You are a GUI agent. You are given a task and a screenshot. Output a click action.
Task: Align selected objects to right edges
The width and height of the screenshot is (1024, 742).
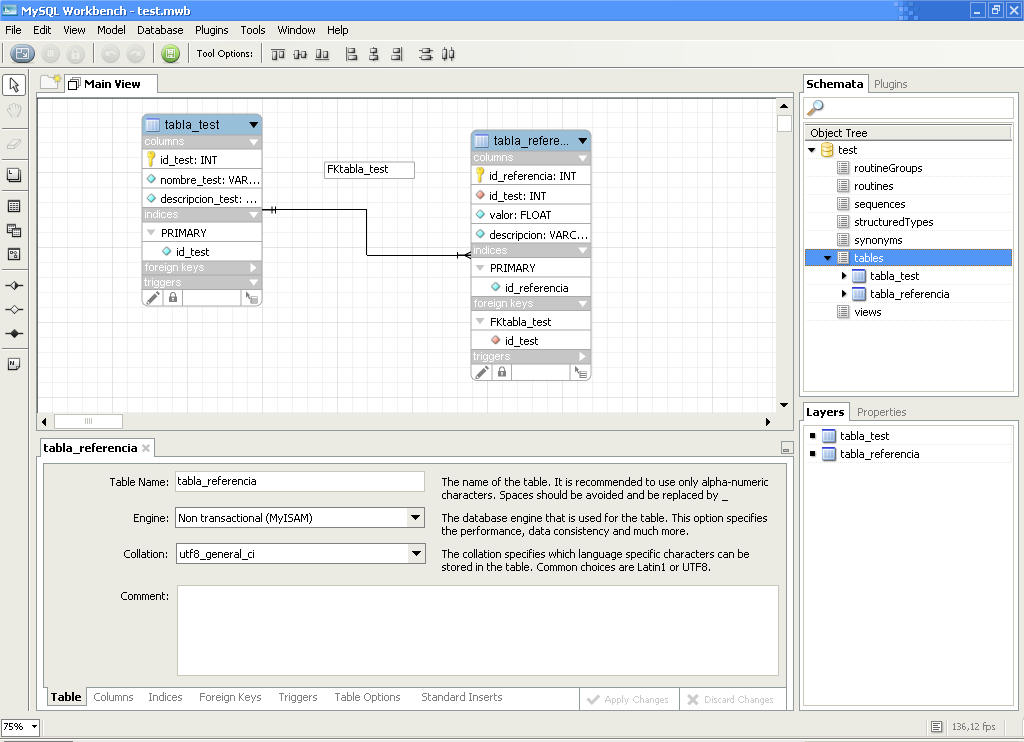[x=396, y=54]
